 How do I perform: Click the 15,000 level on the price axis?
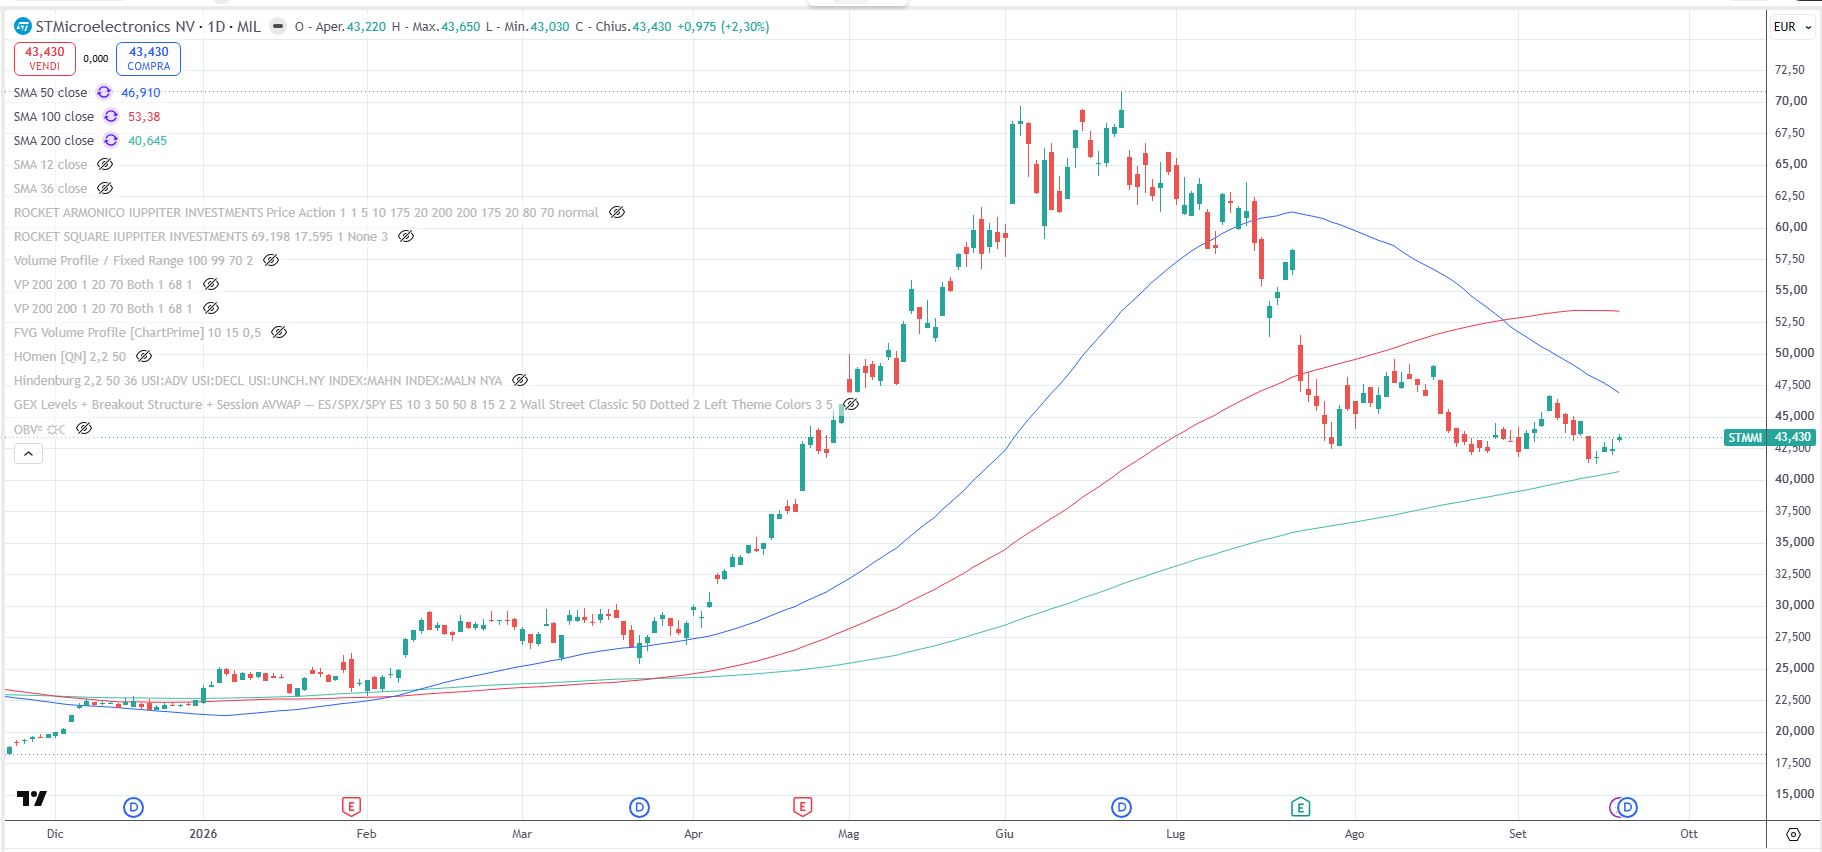[x=1794, y=794]
